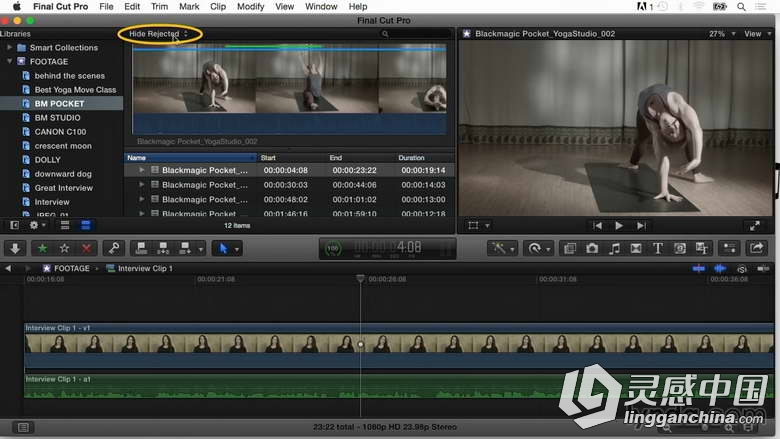This screenshot has width=780, height=439.
Task: Switch browser to list view
Action: (x=86, y=225)
